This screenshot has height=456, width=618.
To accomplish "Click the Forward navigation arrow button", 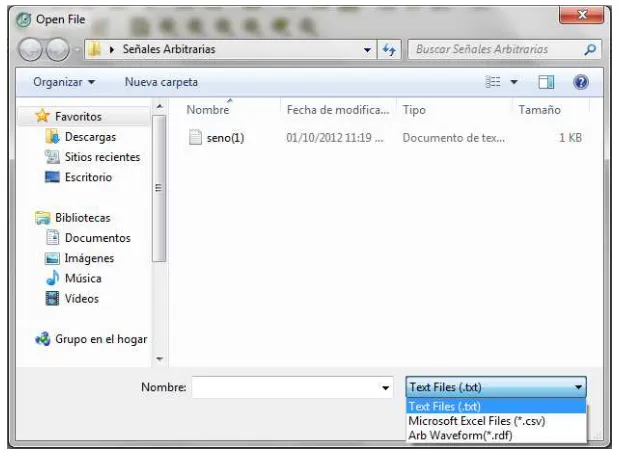I will point(58,50).
